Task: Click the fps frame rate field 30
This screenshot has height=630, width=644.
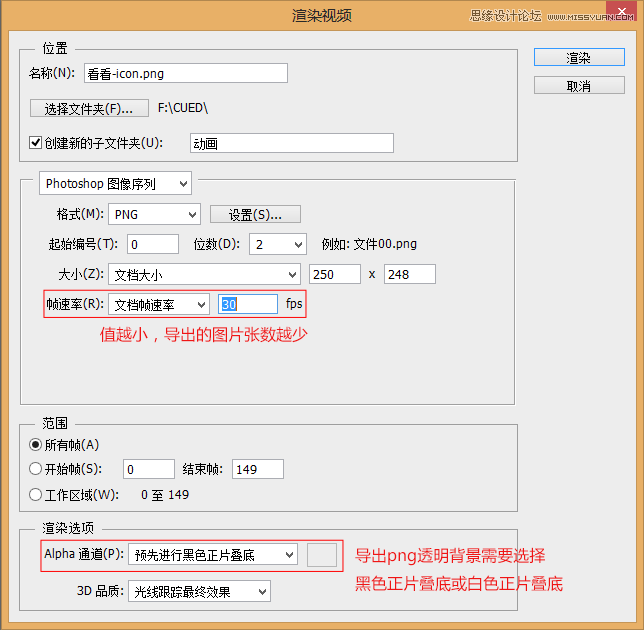Action: click(248, 304)
